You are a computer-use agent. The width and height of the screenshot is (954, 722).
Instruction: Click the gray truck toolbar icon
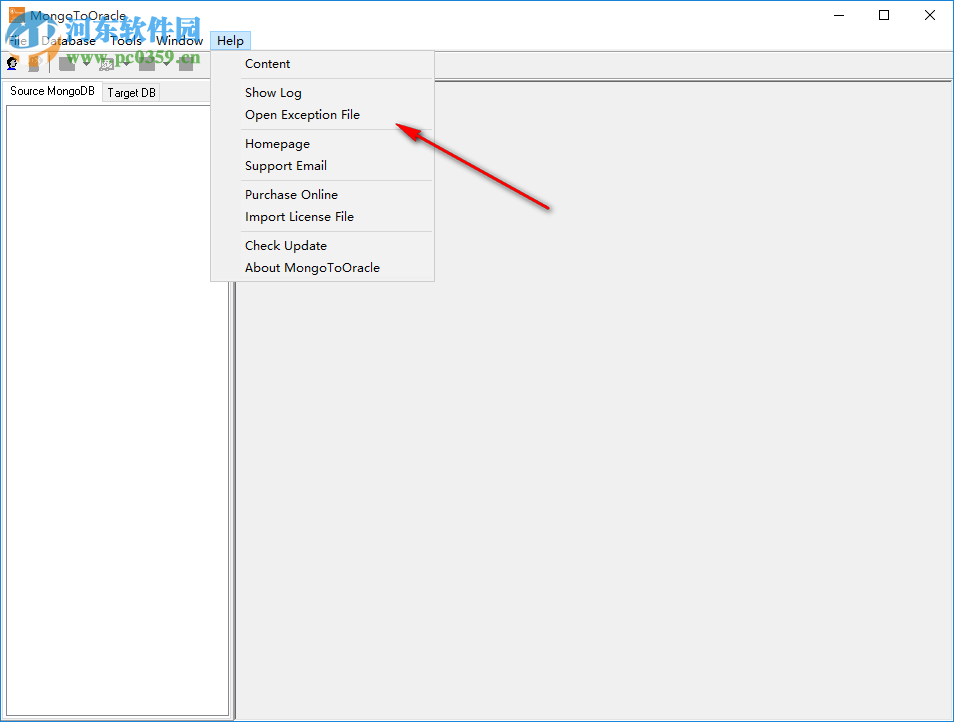[x=107, y=63]
